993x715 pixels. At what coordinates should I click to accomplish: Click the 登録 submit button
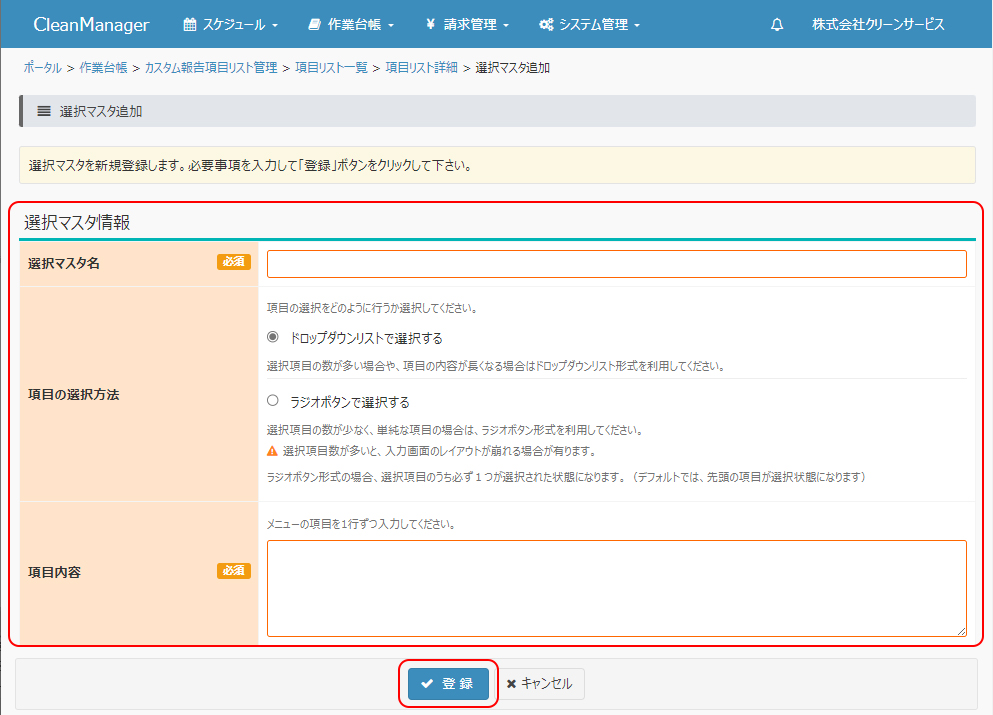pyautogui.click(x=448, y=684)
